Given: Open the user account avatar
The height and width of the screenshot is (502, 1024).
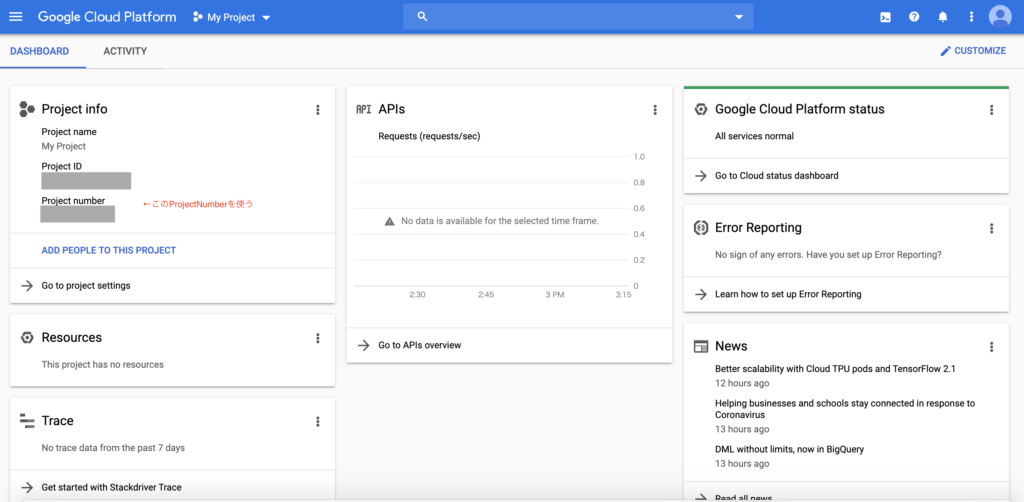Looking at the screenshot, I should (x=1000, y=17).
